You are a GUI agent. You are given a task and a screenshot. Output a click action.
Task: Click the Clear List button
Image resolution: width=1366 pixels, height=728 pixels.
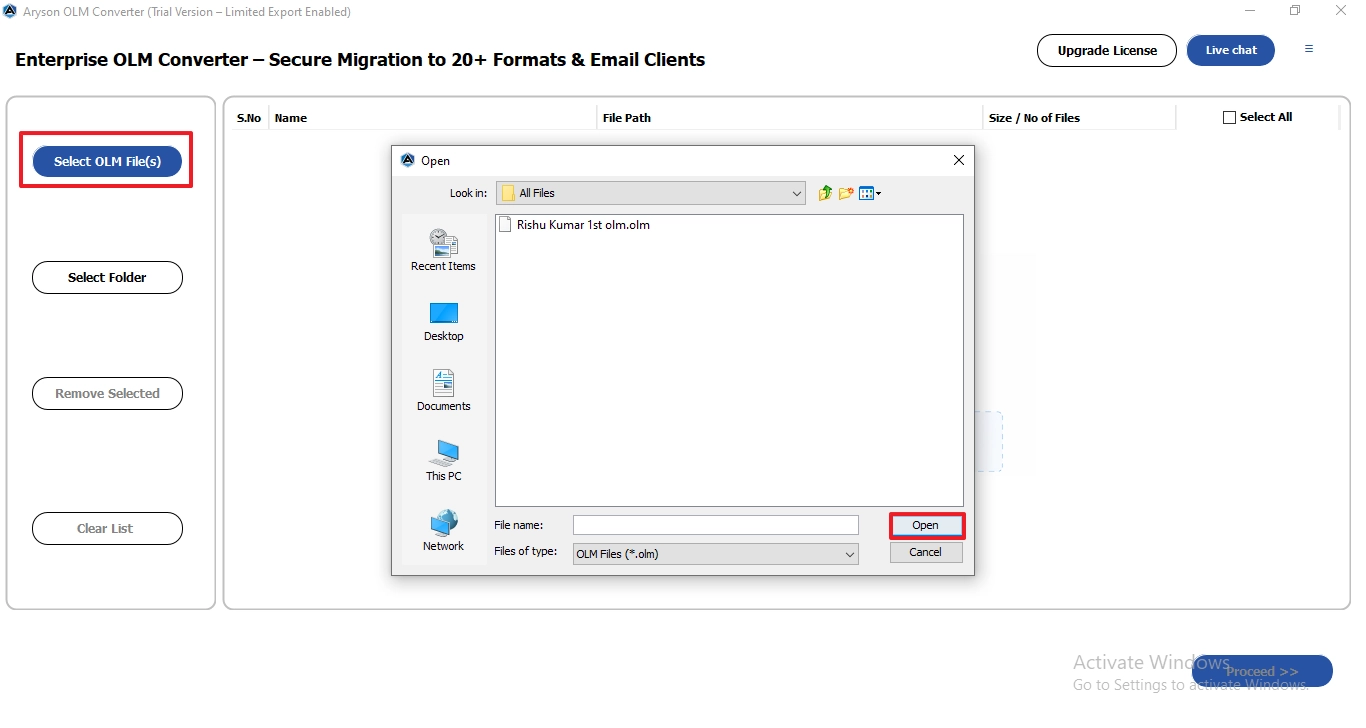(107, 528)
